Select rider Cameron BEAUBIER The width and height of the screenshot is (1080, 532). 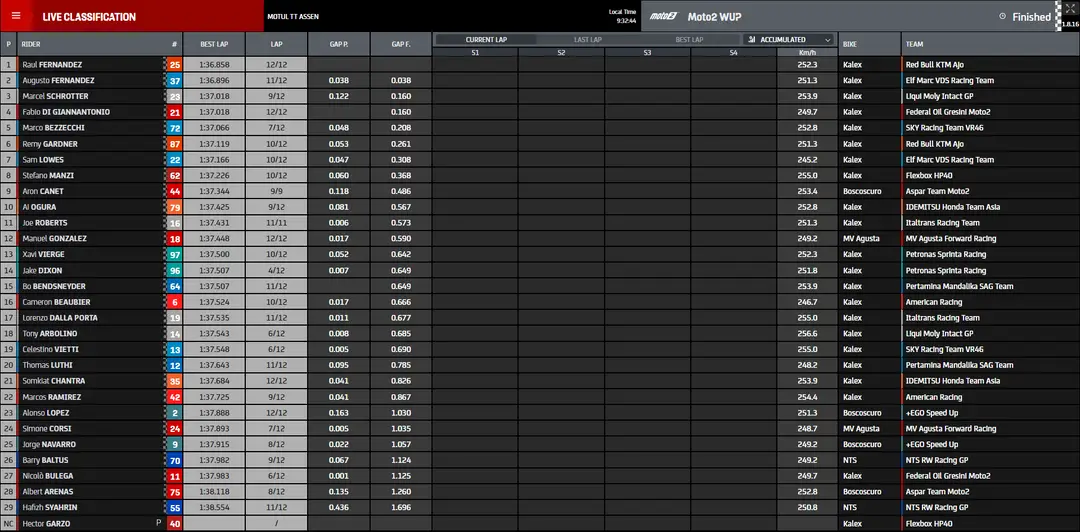click(x=56, y=302)
